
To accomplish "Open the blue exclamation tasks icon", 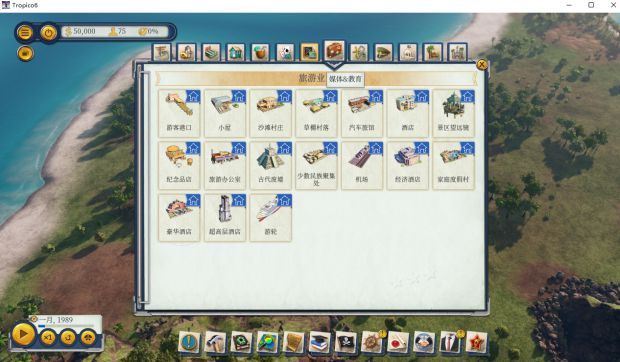I will 189,342.
